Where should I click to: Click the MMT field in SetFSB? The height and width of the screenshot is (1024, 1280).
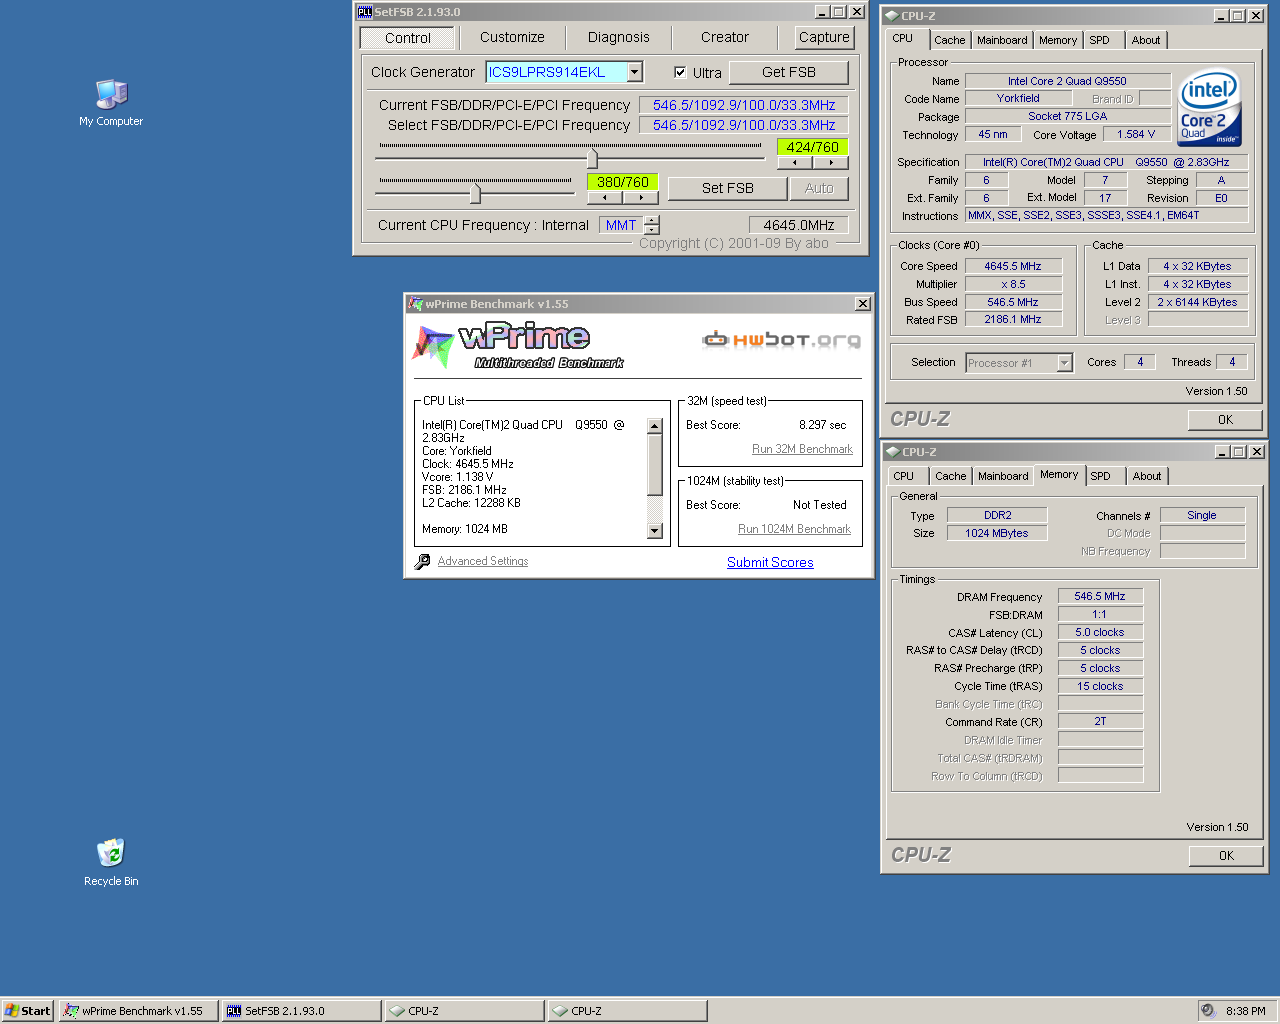click(621, 225)
